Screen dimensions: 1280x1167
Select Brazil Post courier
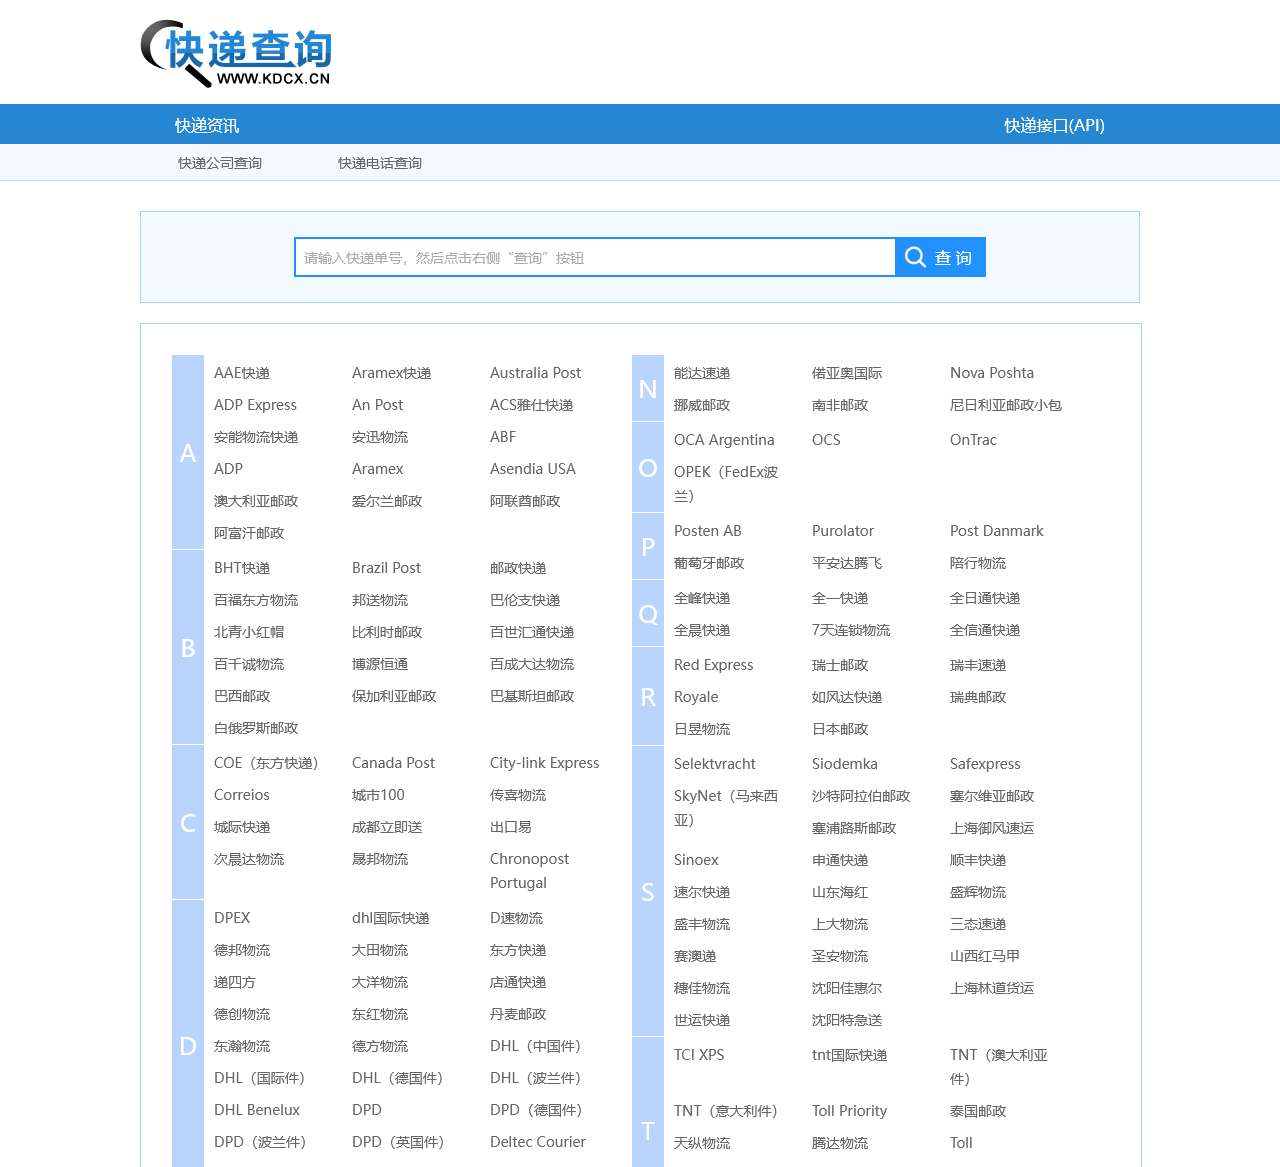(386, 568)
